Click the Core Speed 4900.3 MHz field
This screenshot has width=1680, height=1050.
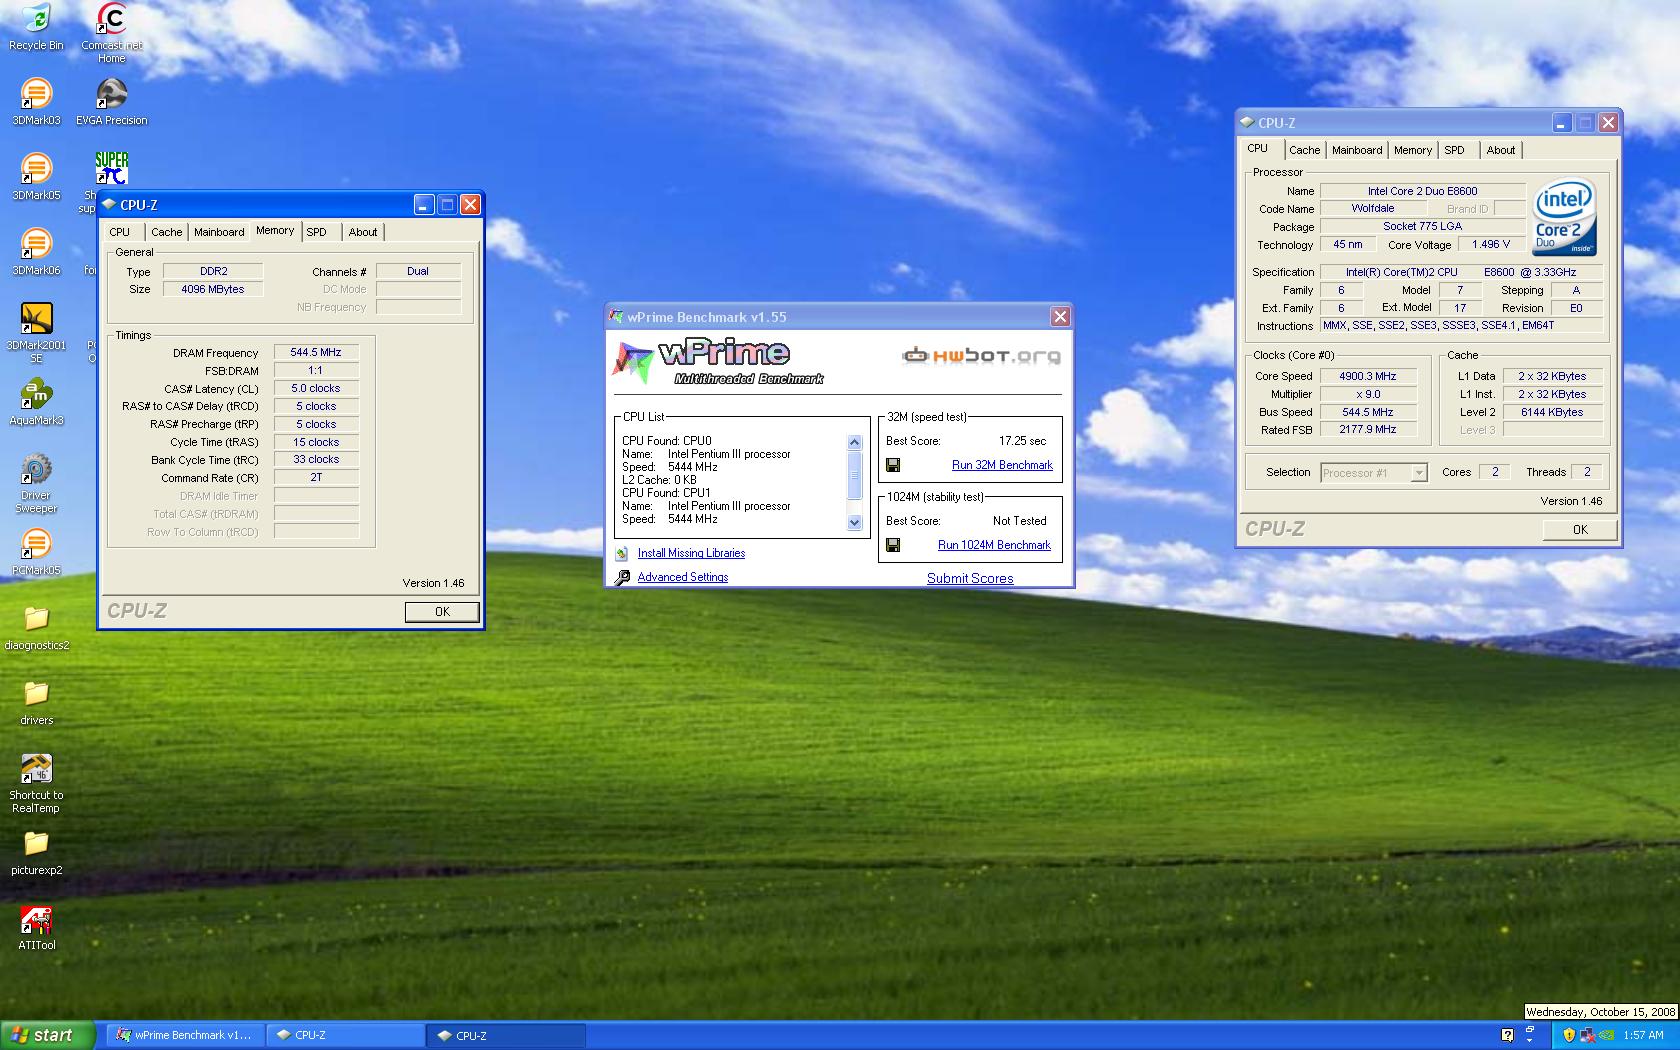tap(1367, 376)
